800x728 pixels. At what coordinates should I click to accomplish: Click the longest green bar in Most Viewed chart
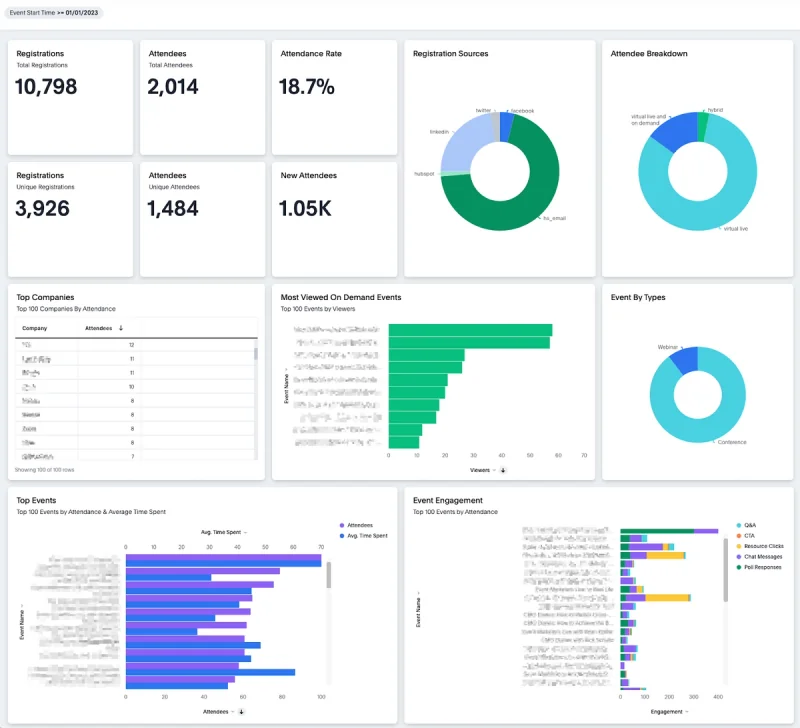point(470,330)
